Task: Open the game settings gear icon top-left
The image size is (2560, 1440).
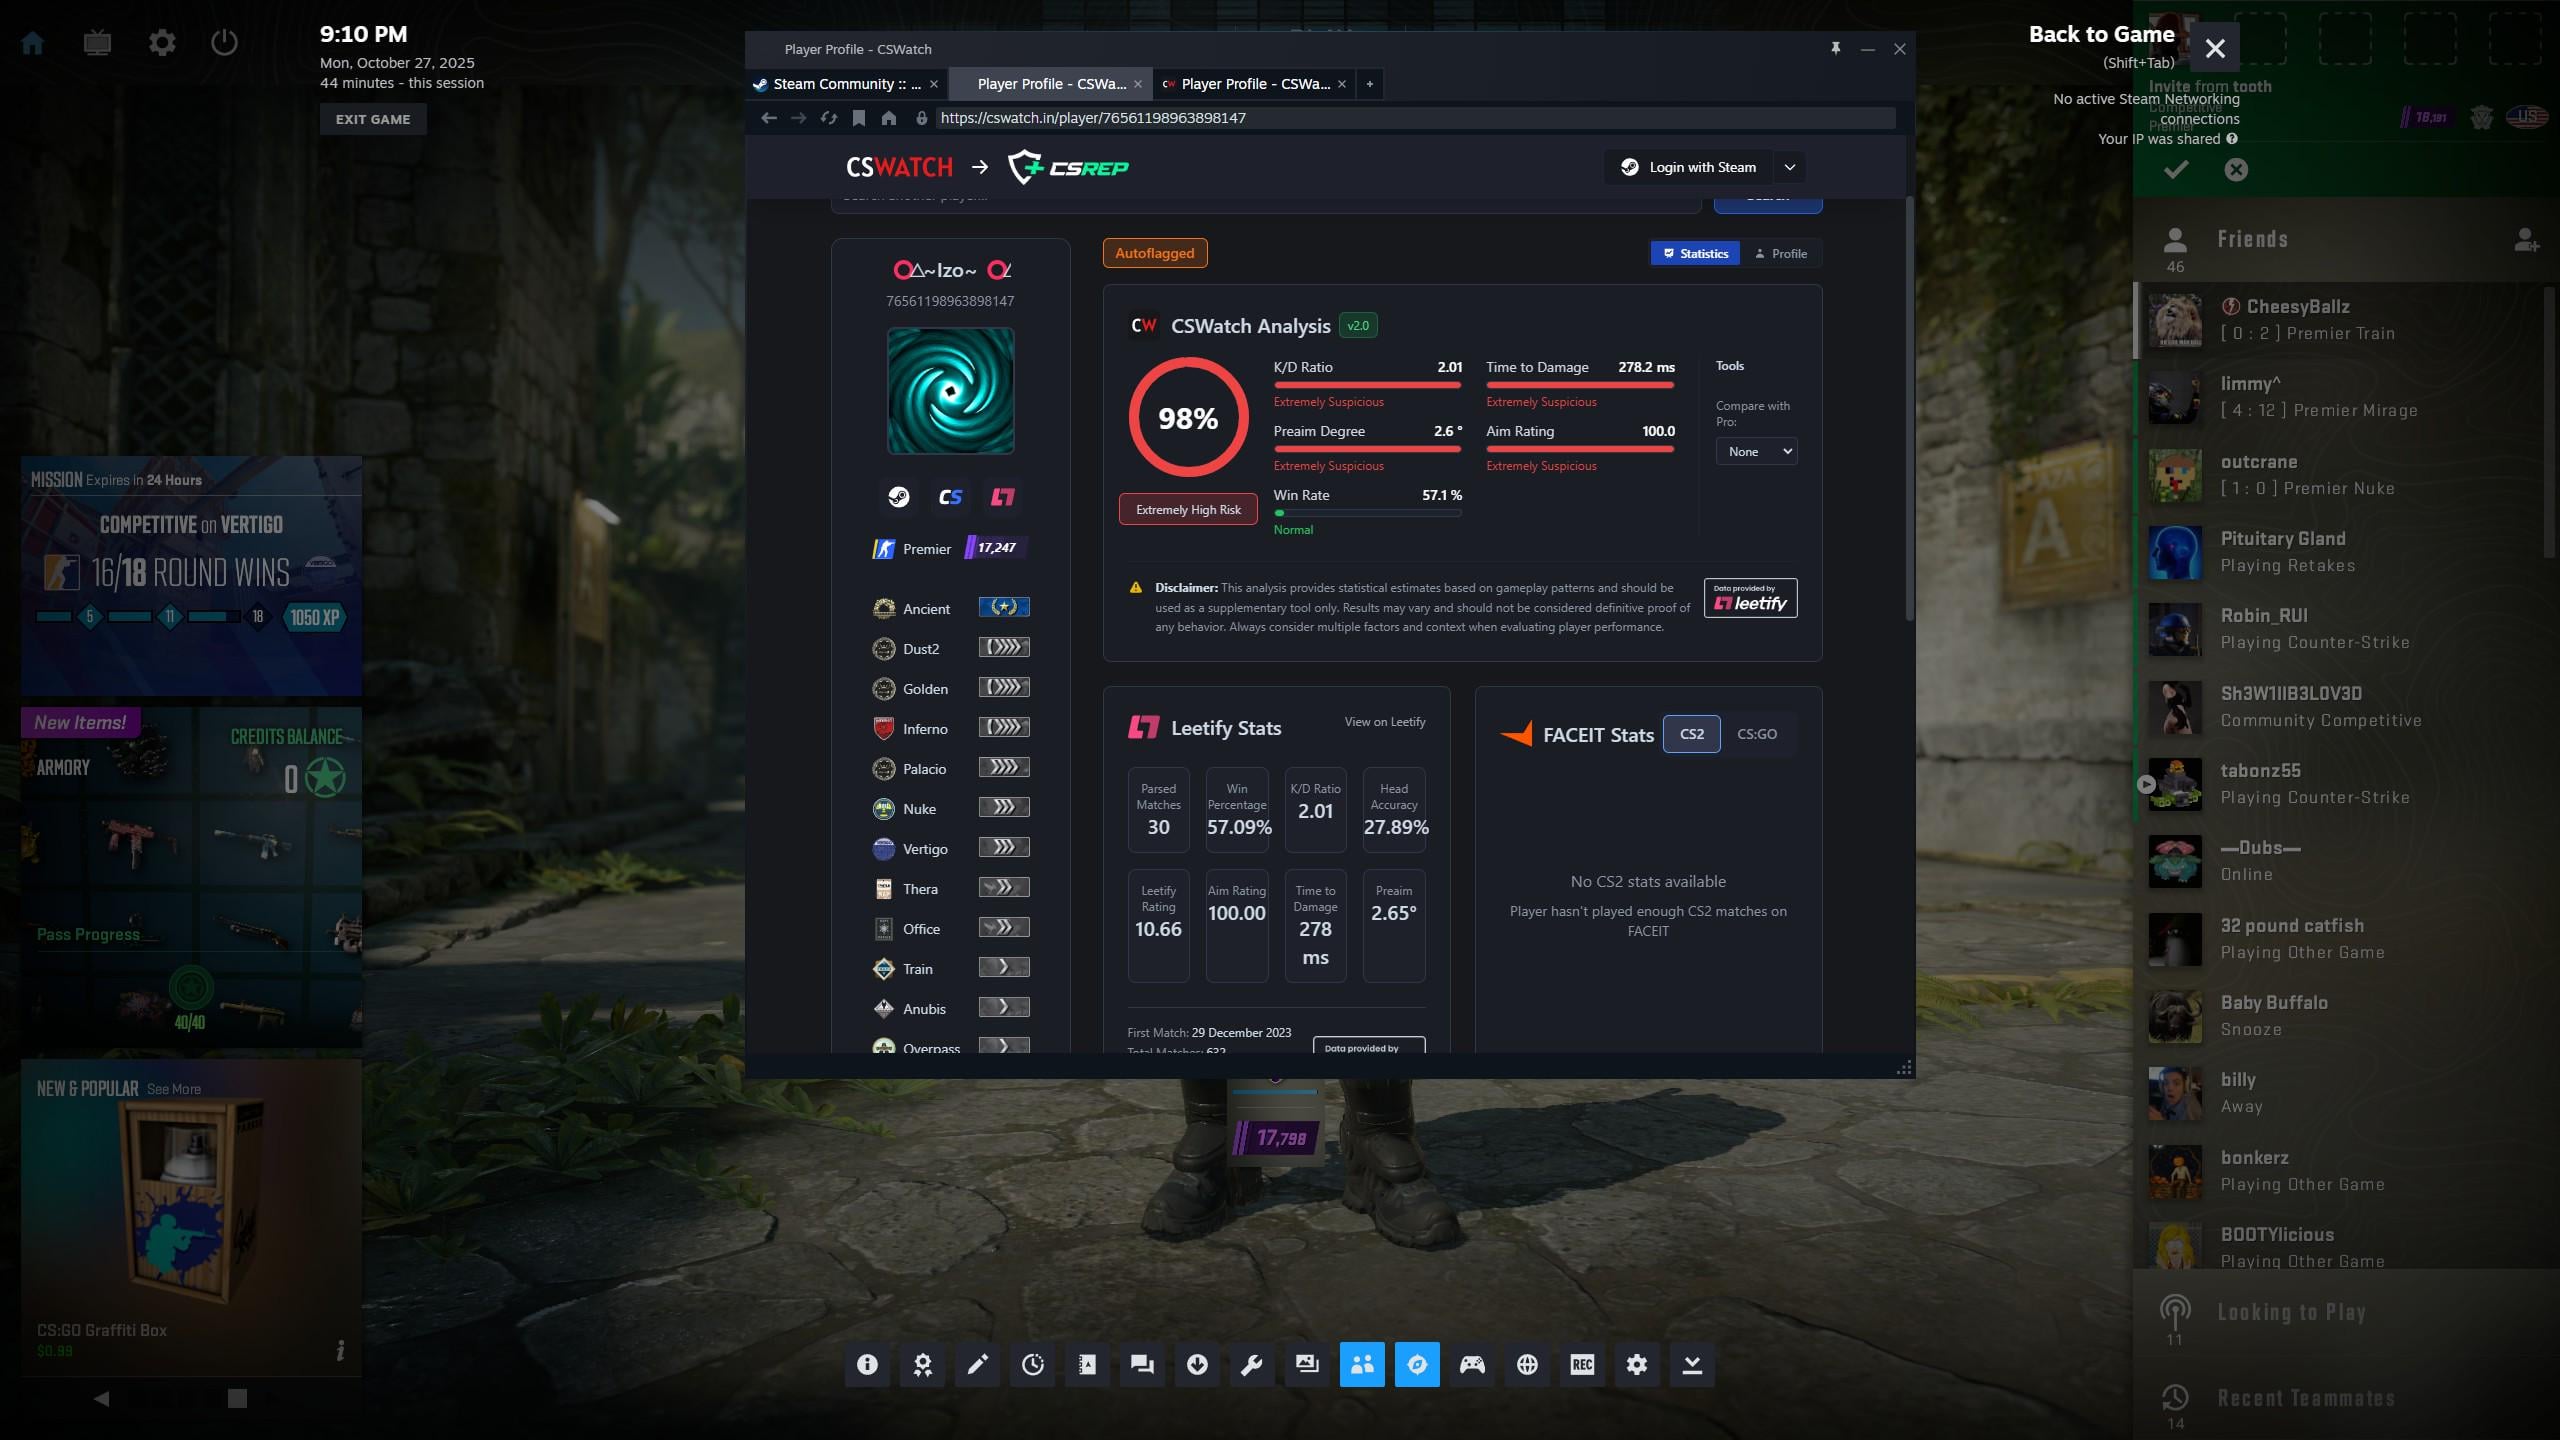Action: (162, 43)
